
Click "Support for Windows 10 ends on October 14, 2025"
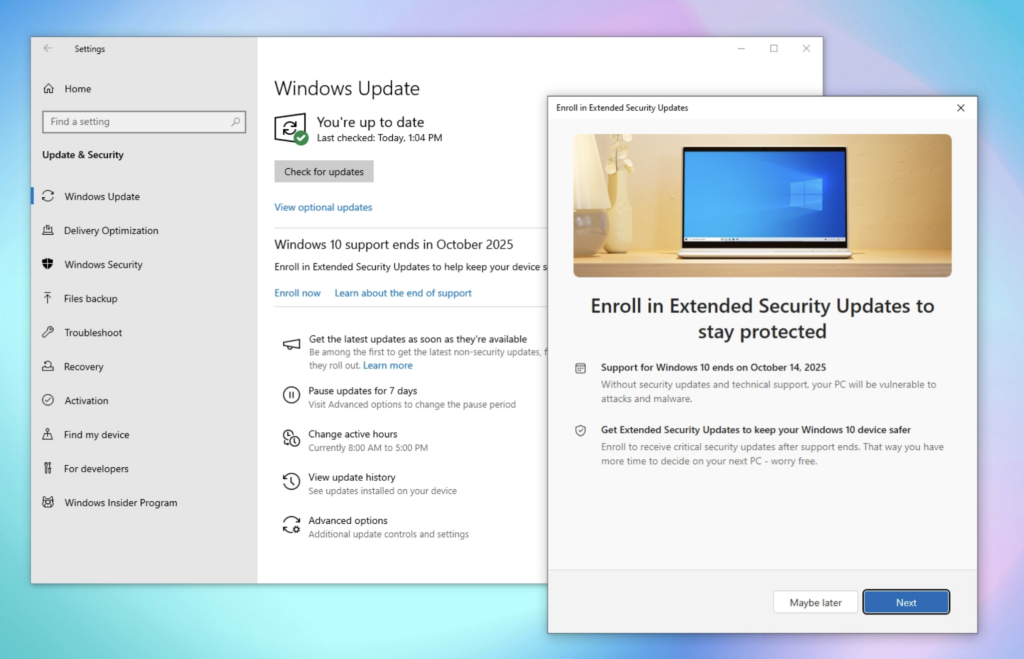click(x=713, y=367)
